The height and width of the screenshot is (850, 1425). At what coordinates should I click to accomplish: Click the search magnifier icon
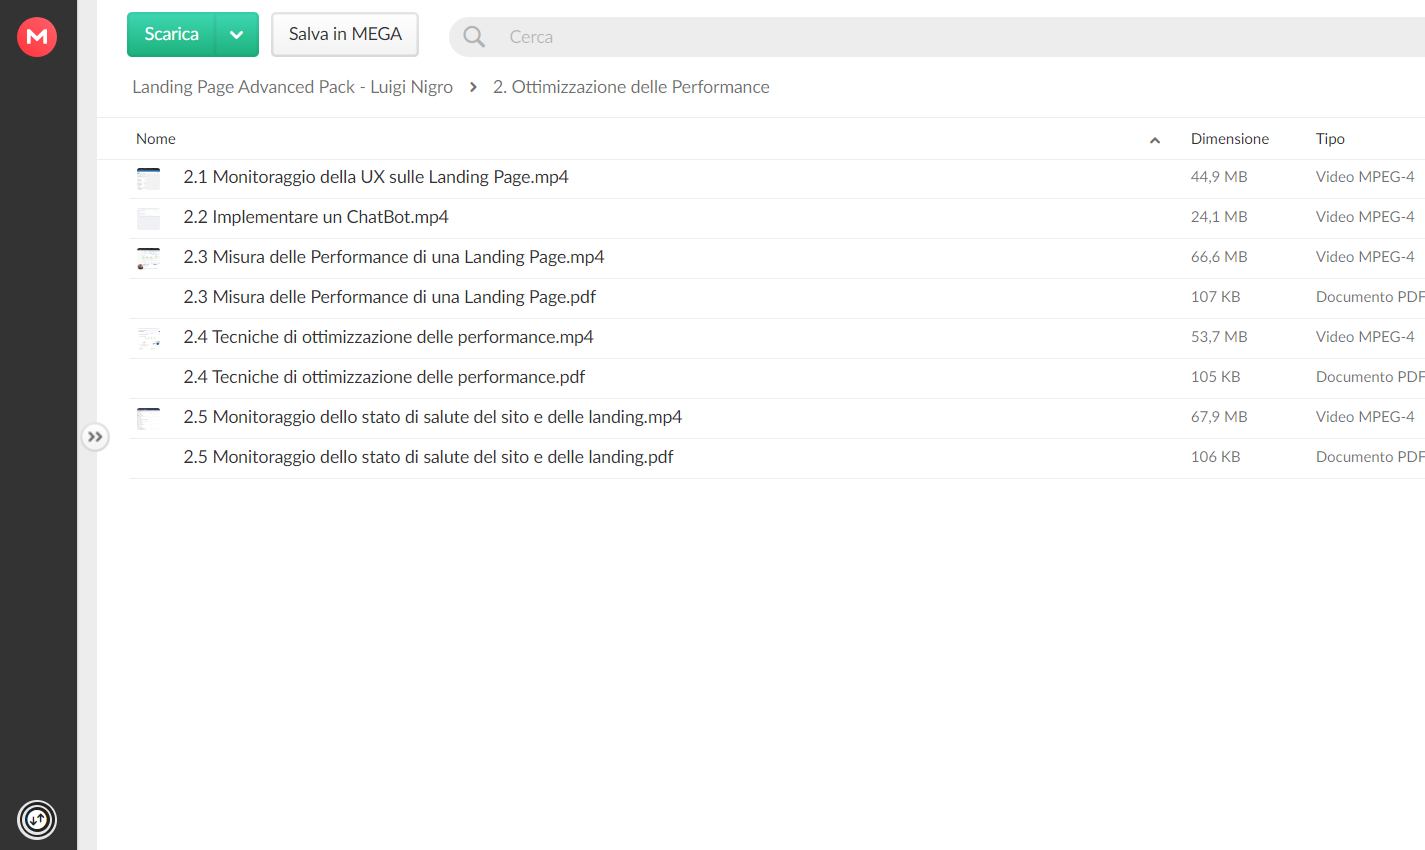tap(474, 37)
